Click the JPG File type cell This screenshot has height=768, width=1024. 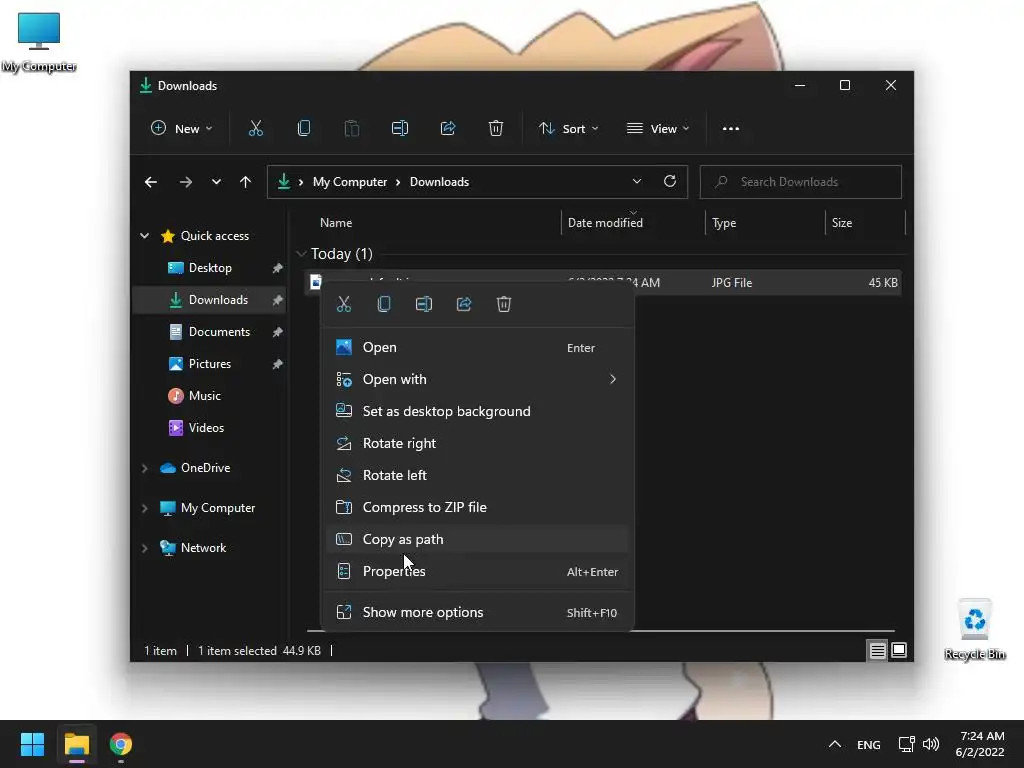(731, 283)
